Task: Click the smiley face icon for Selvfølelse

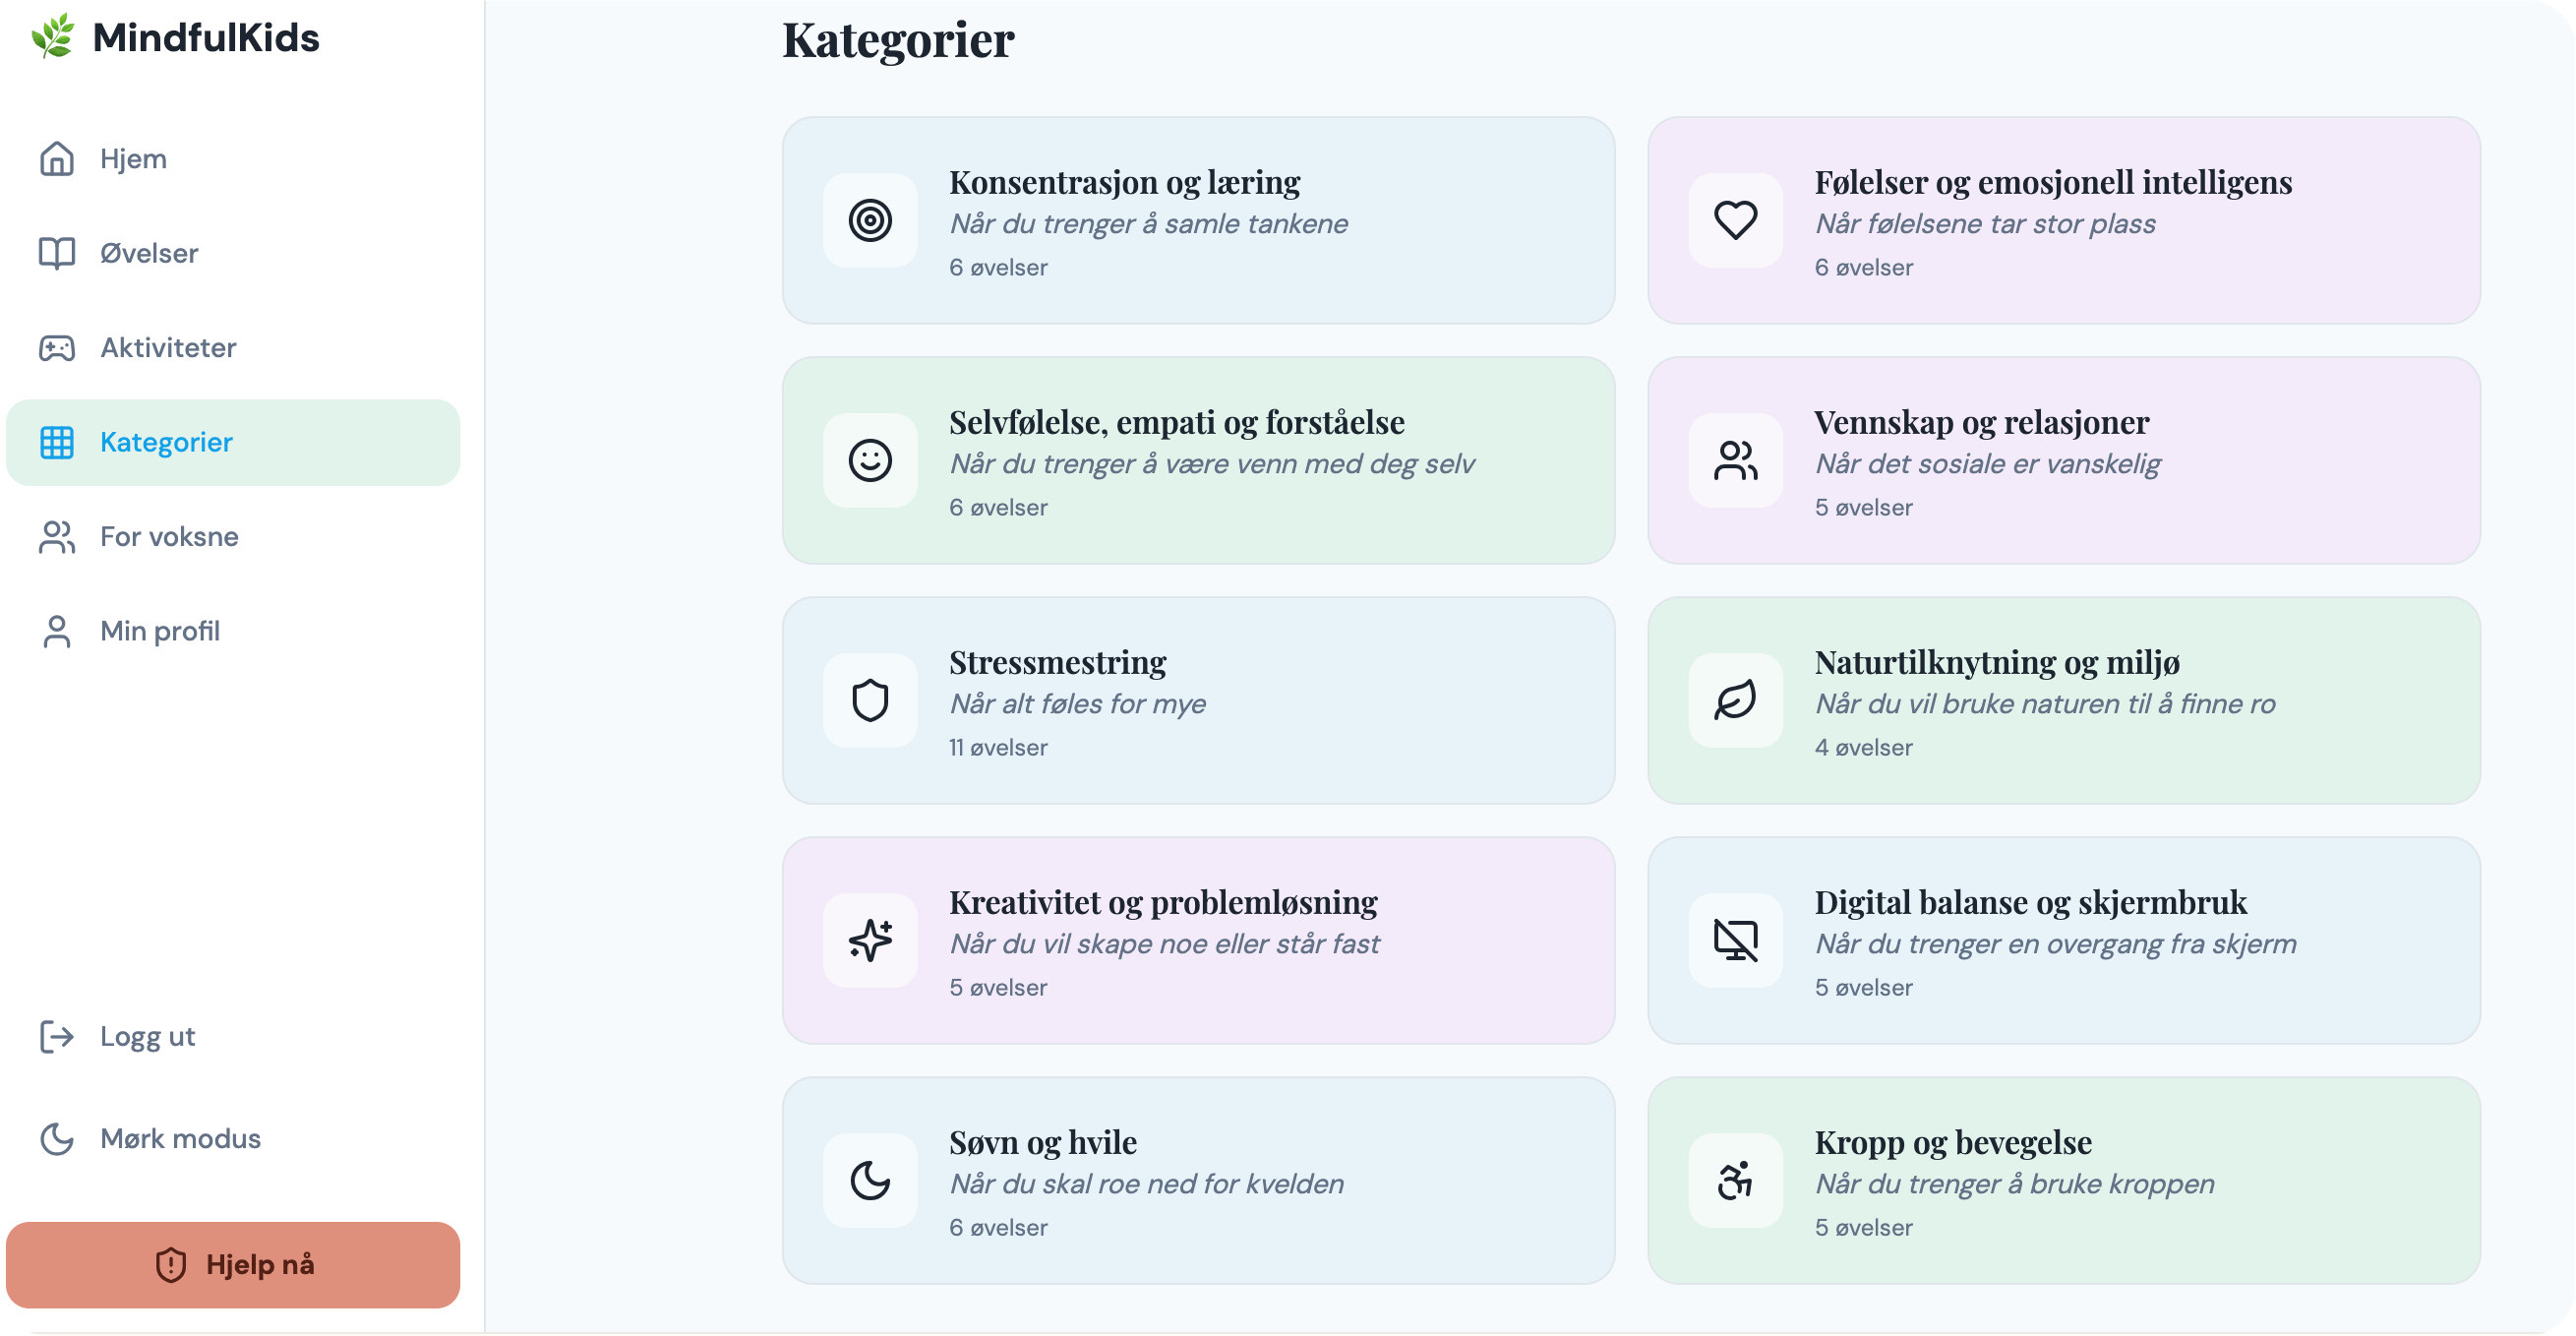Action: pyautogui.click(x=869, y=460)
